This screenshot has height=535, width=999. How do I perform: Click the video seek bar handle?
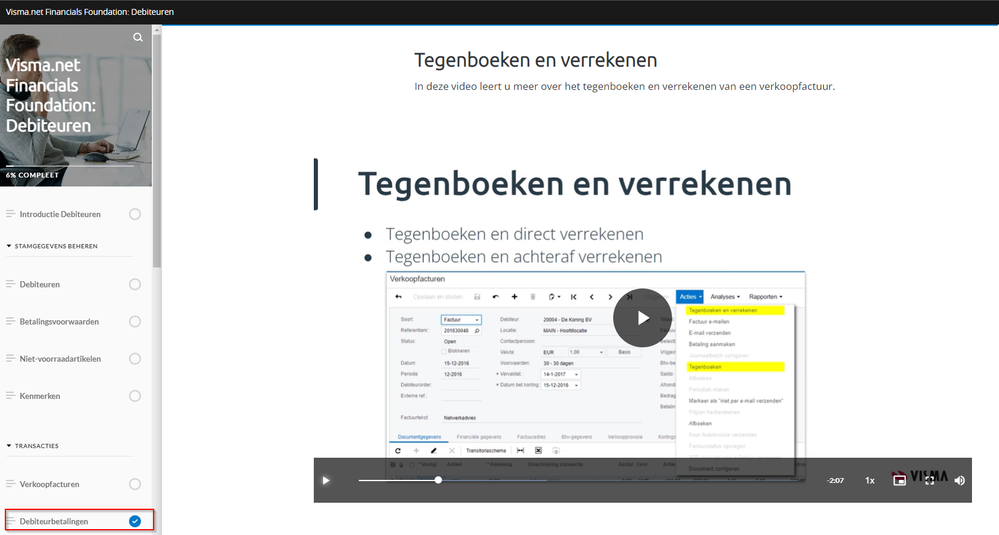click(x=438, y=480)
